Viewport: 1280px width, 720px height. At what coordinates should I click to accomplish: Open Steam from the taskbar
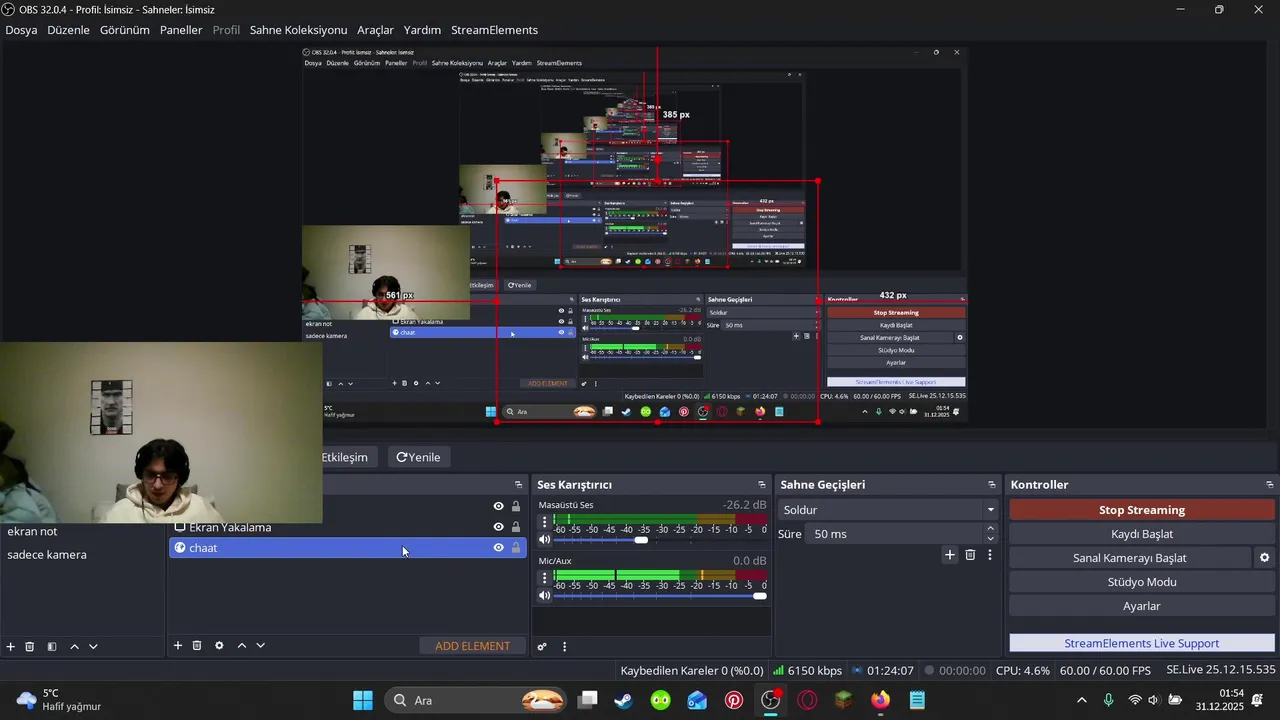pos(623,700)
